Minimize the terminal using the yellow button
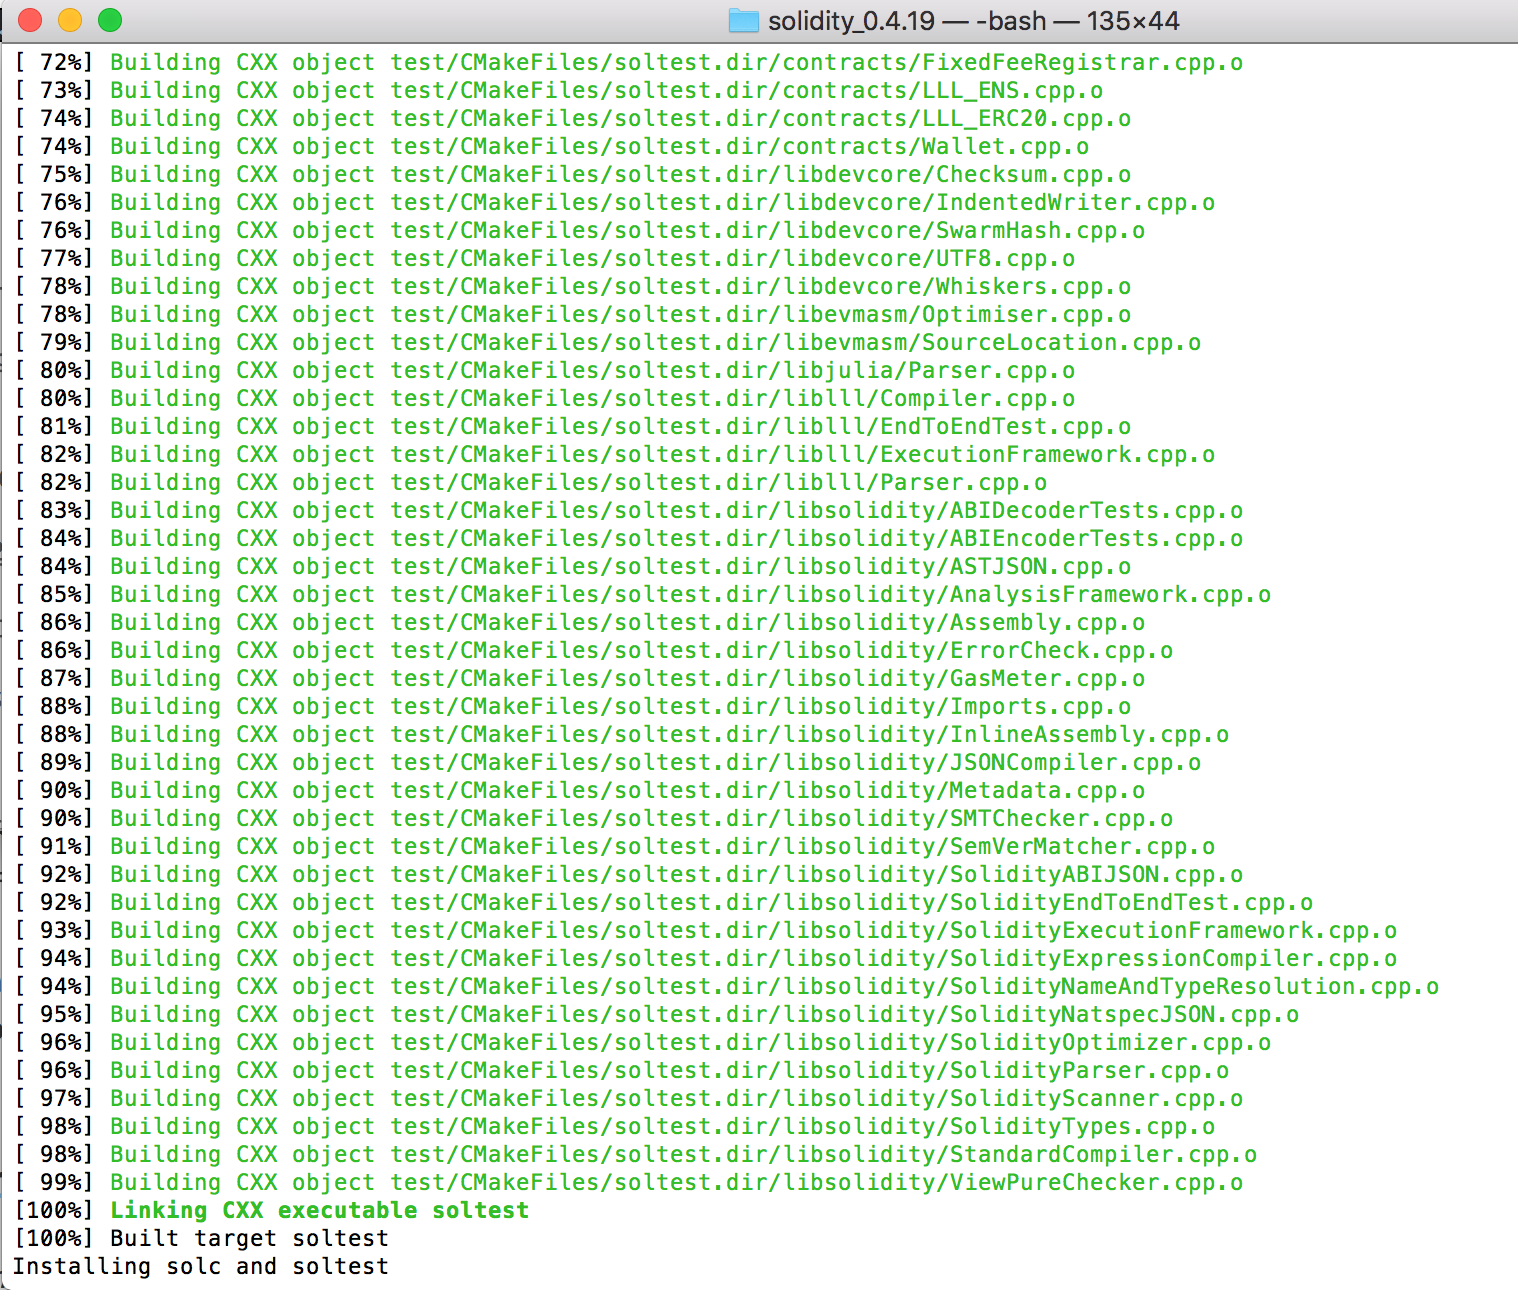 coord(70,20)
